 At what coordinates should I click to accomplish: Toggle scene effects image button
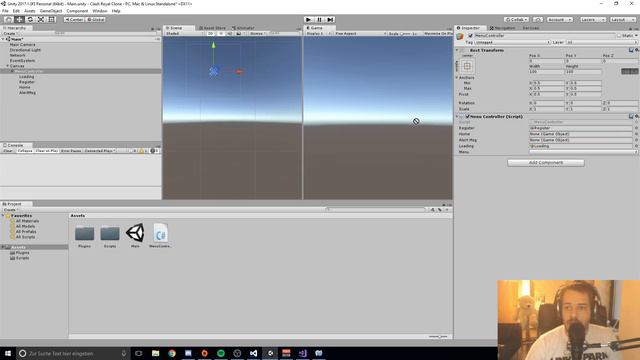(239, 33)
